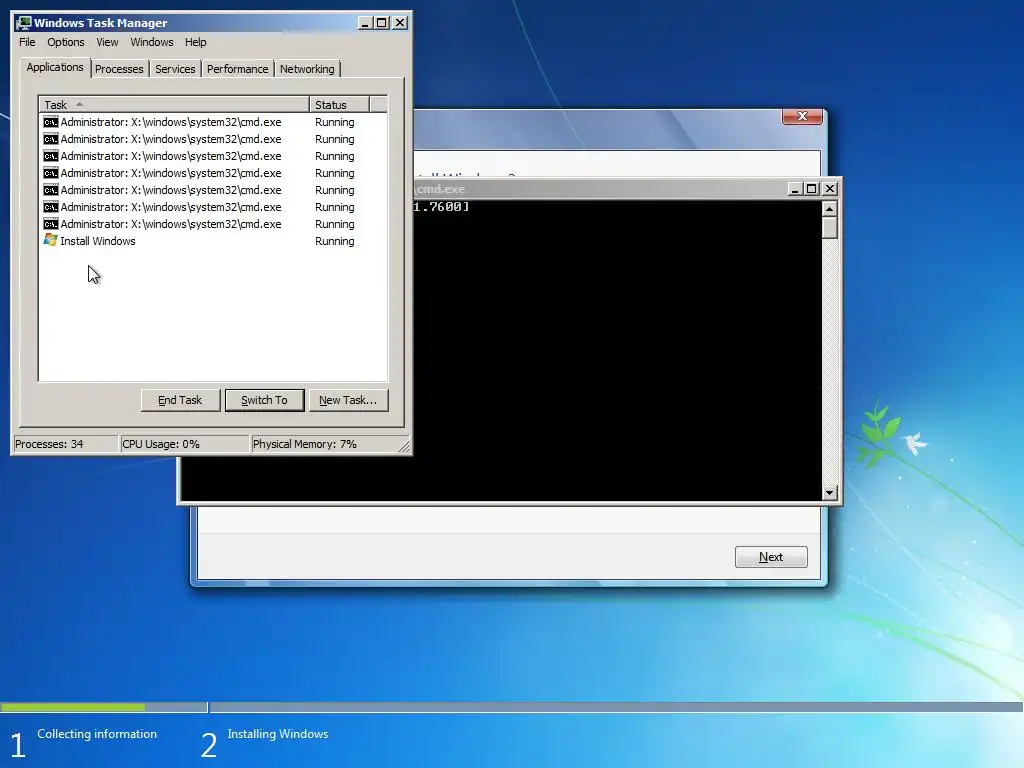Close the cmd.exe window
Viewport: 1024px width, 768px height.
[829, 189]
